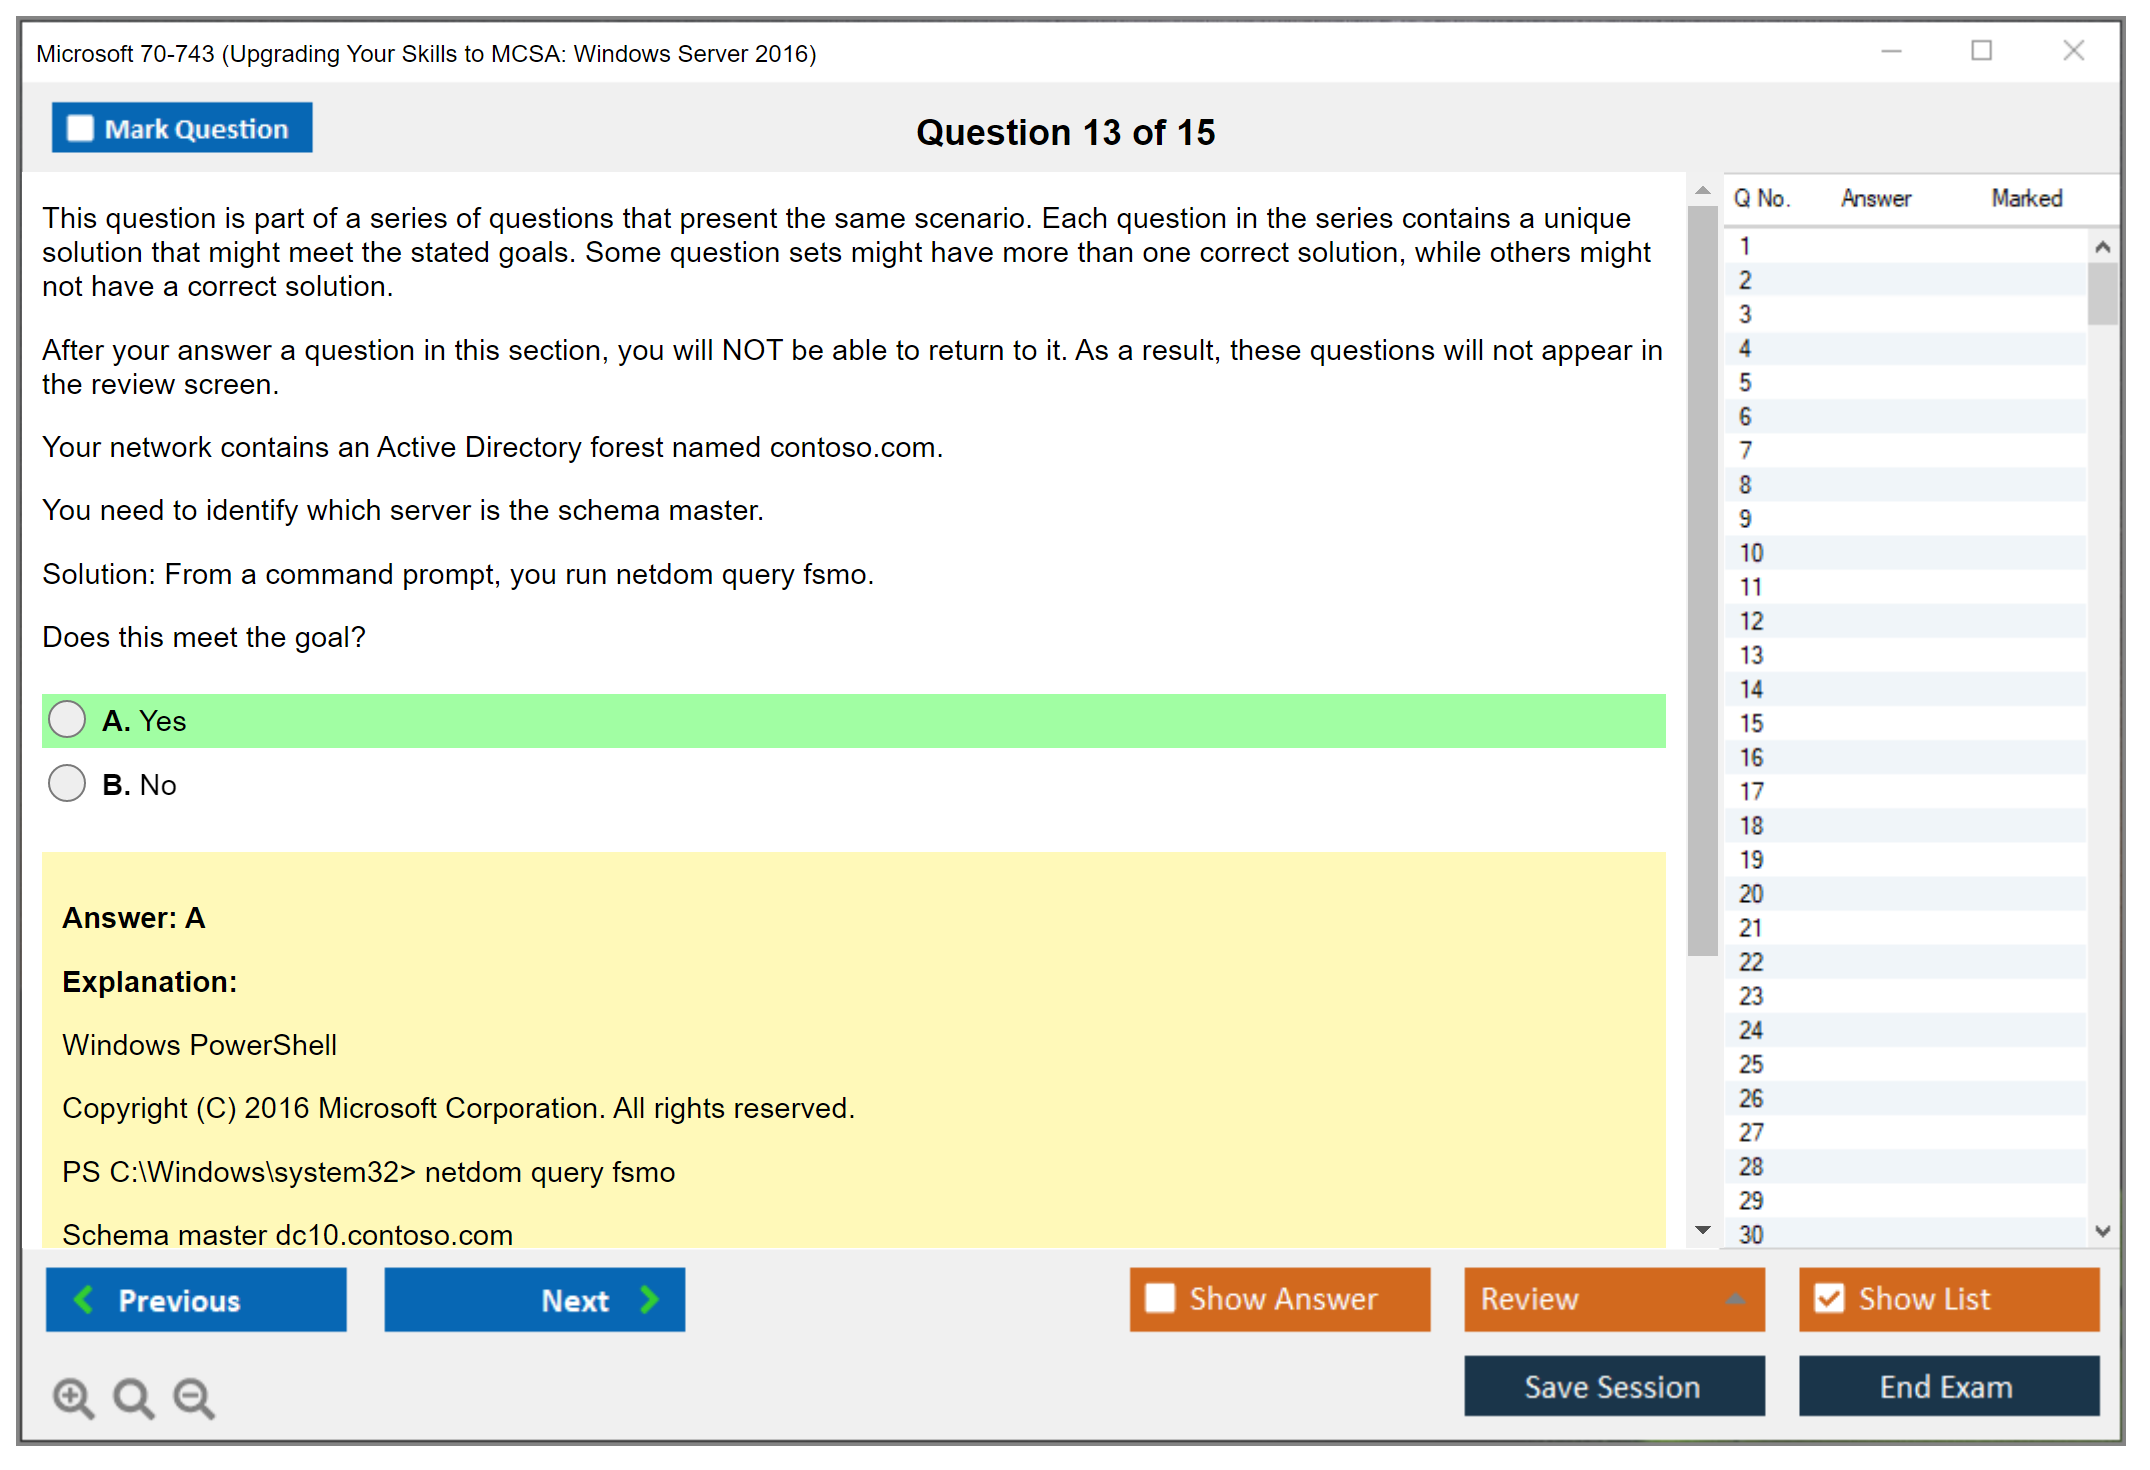Viewport: 2150px width, 1470px height.
Task: Toggle the Show Answer checkbox
Action: coord(1160,1298)
